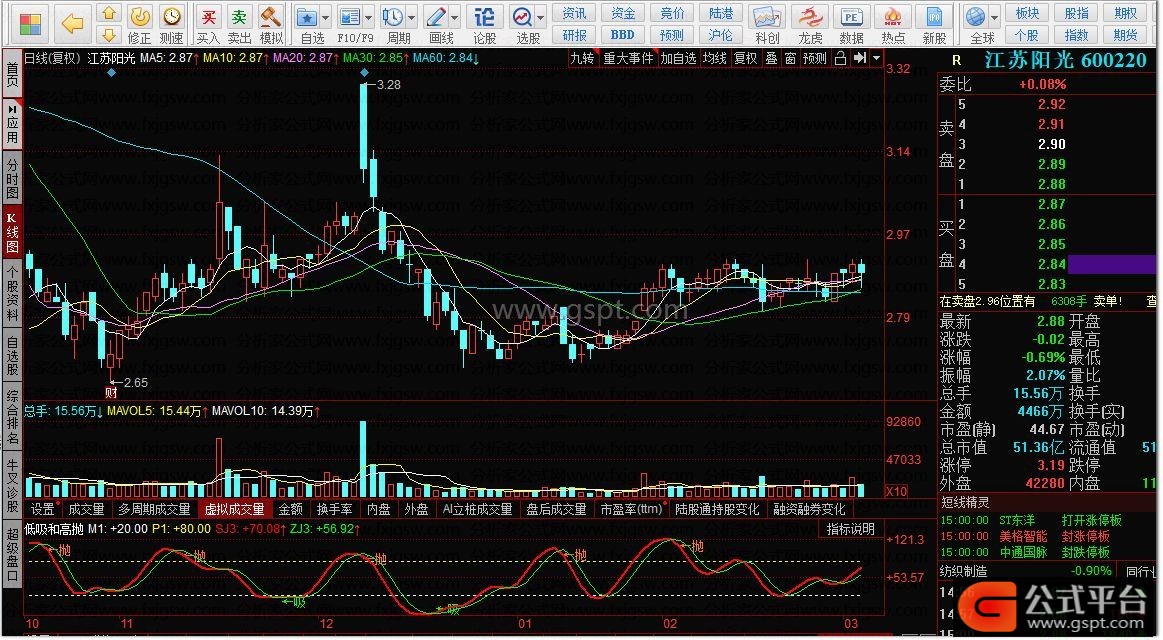Open the 自选 star folder icon

point(306,16)
